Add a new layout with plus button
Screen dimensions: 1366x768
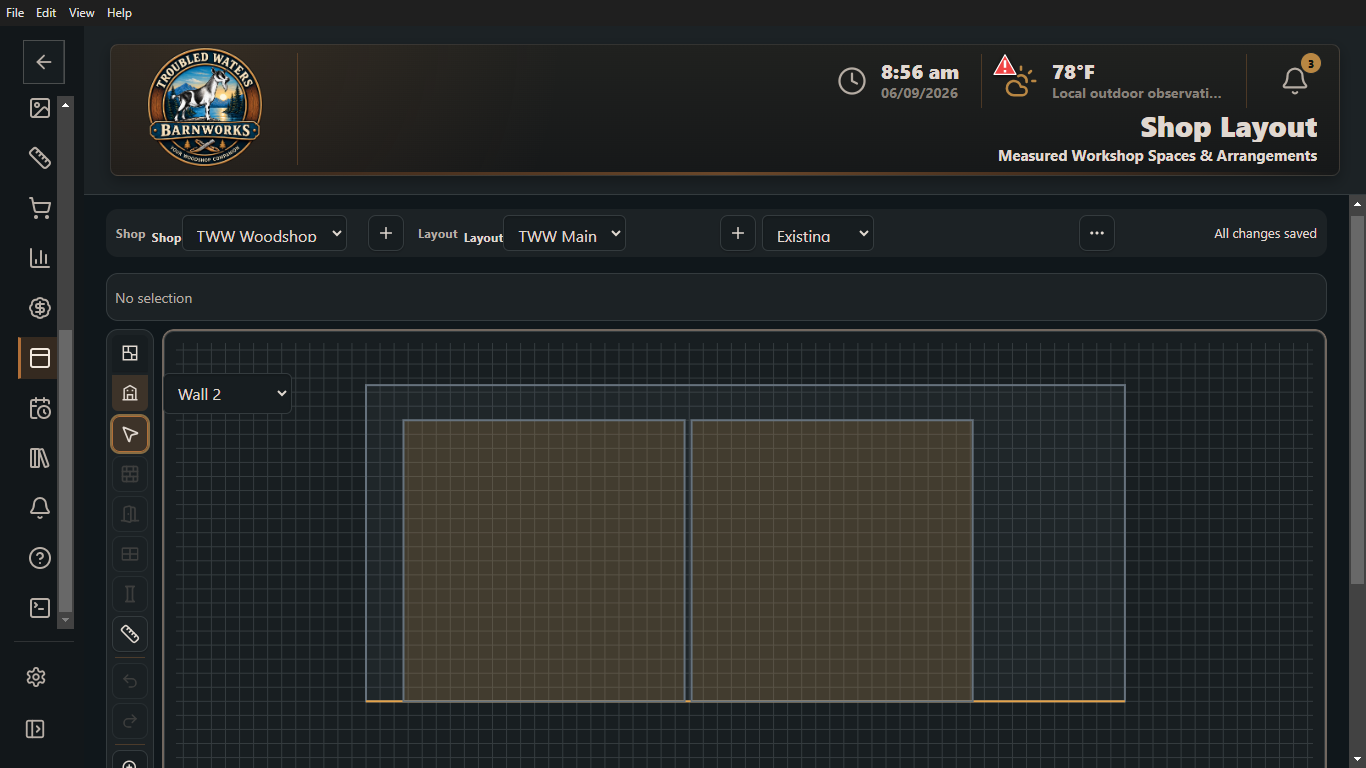tap(738, 234)
